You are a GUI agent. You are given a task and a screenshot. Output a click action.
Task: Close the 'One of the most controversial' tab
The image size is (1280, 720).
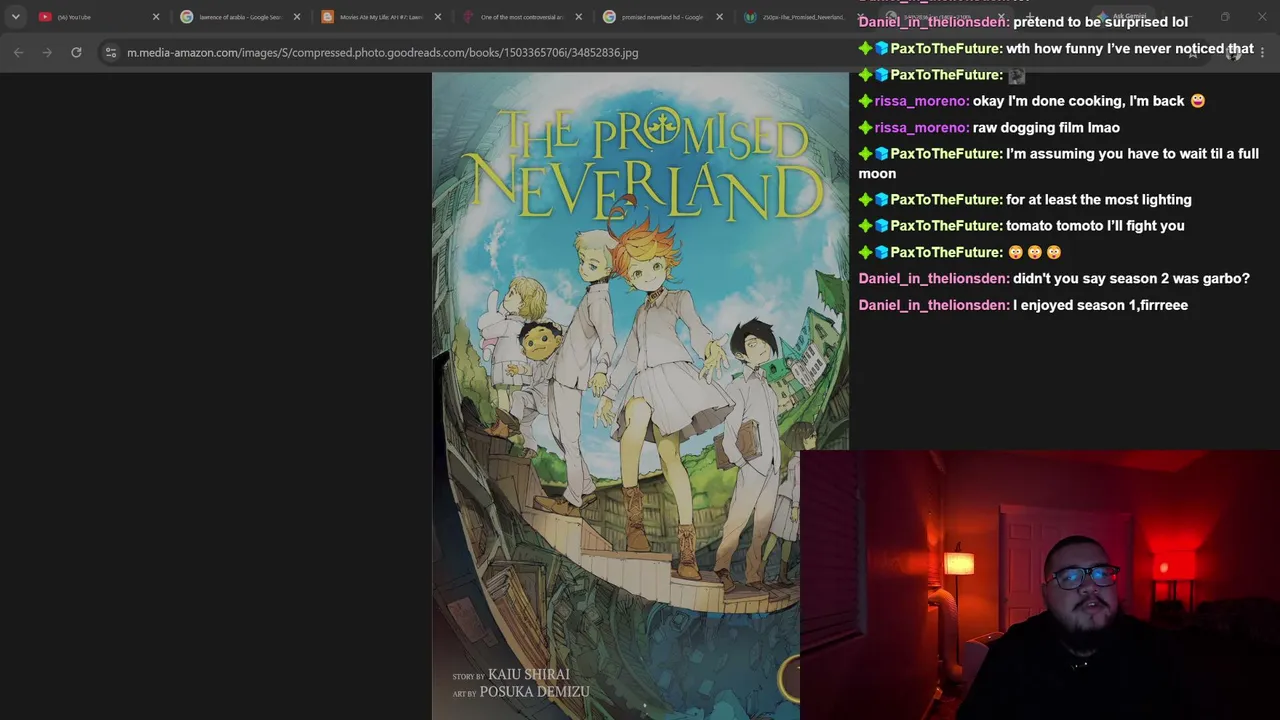579,17
